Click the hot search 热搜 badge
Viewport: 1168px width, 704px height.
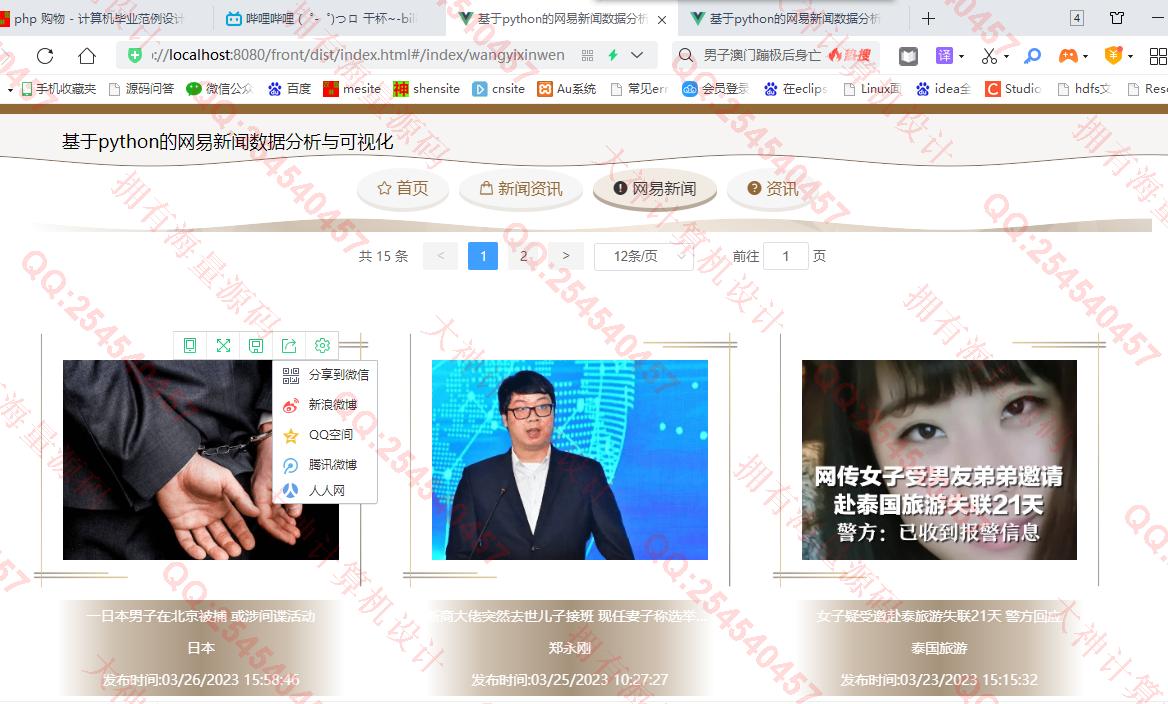(x=849, y=55)
